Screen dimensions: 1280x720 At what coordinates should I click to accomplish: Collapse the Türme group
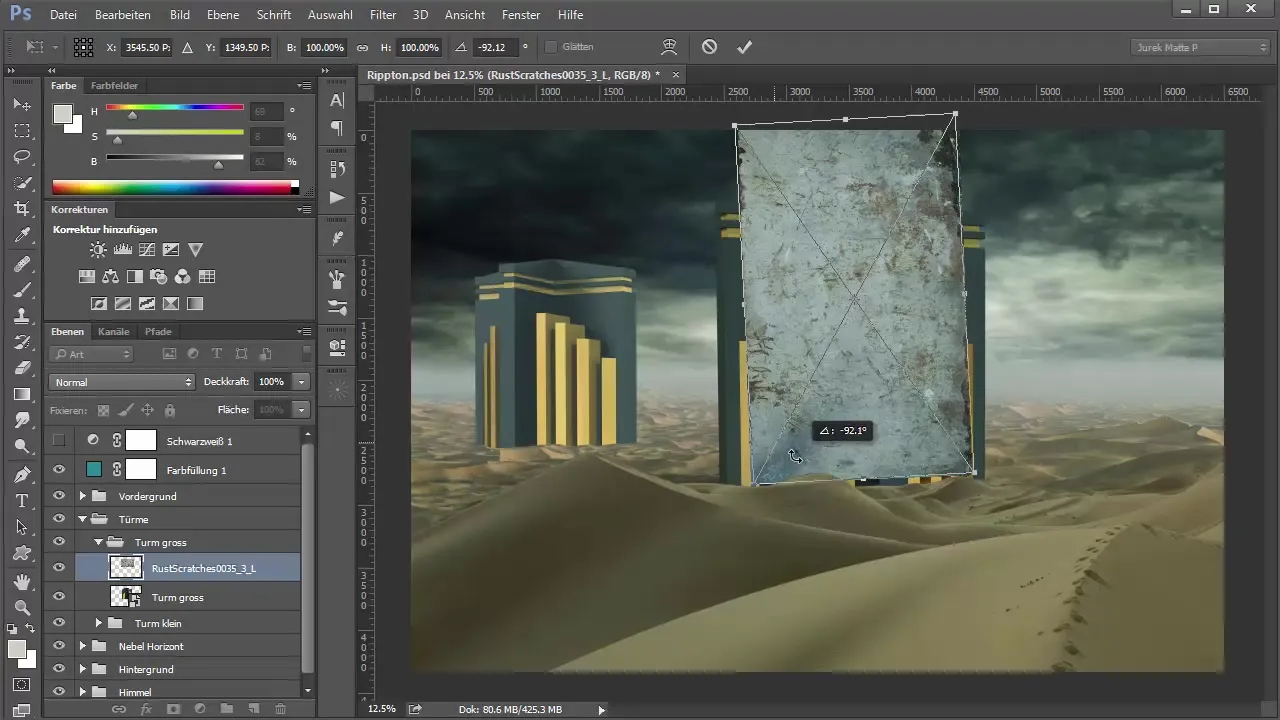82,519
